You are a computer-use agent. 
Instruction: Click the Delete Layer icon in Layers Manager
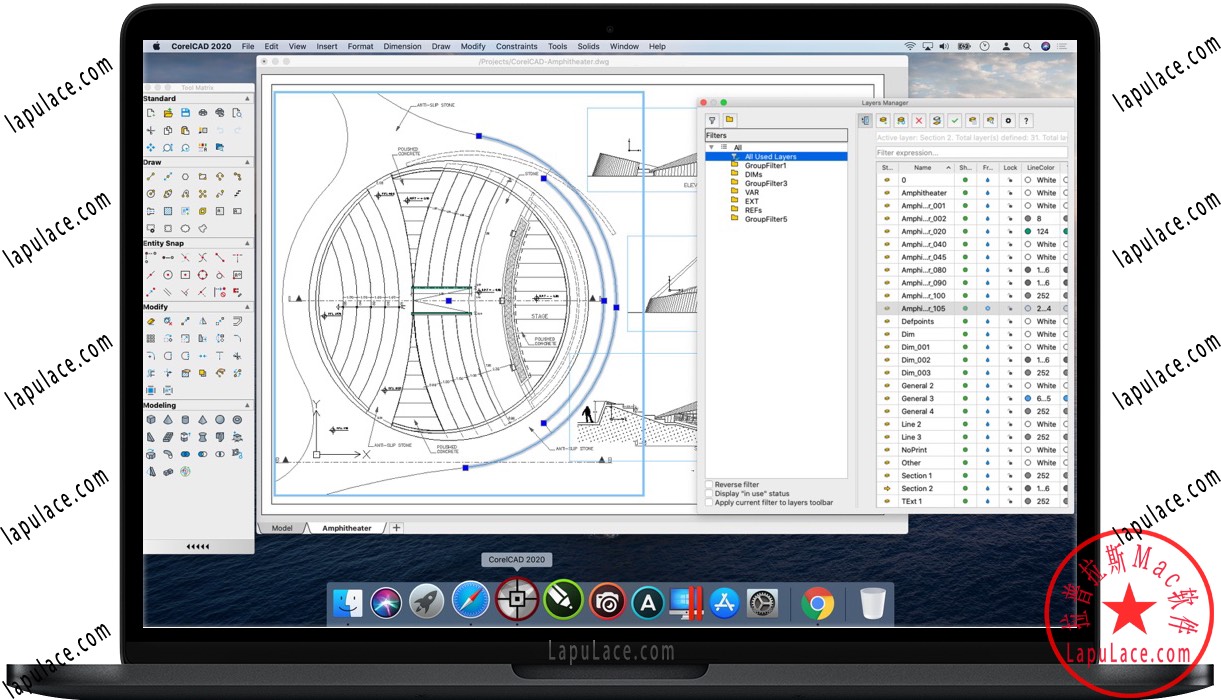tap(918, 120)
